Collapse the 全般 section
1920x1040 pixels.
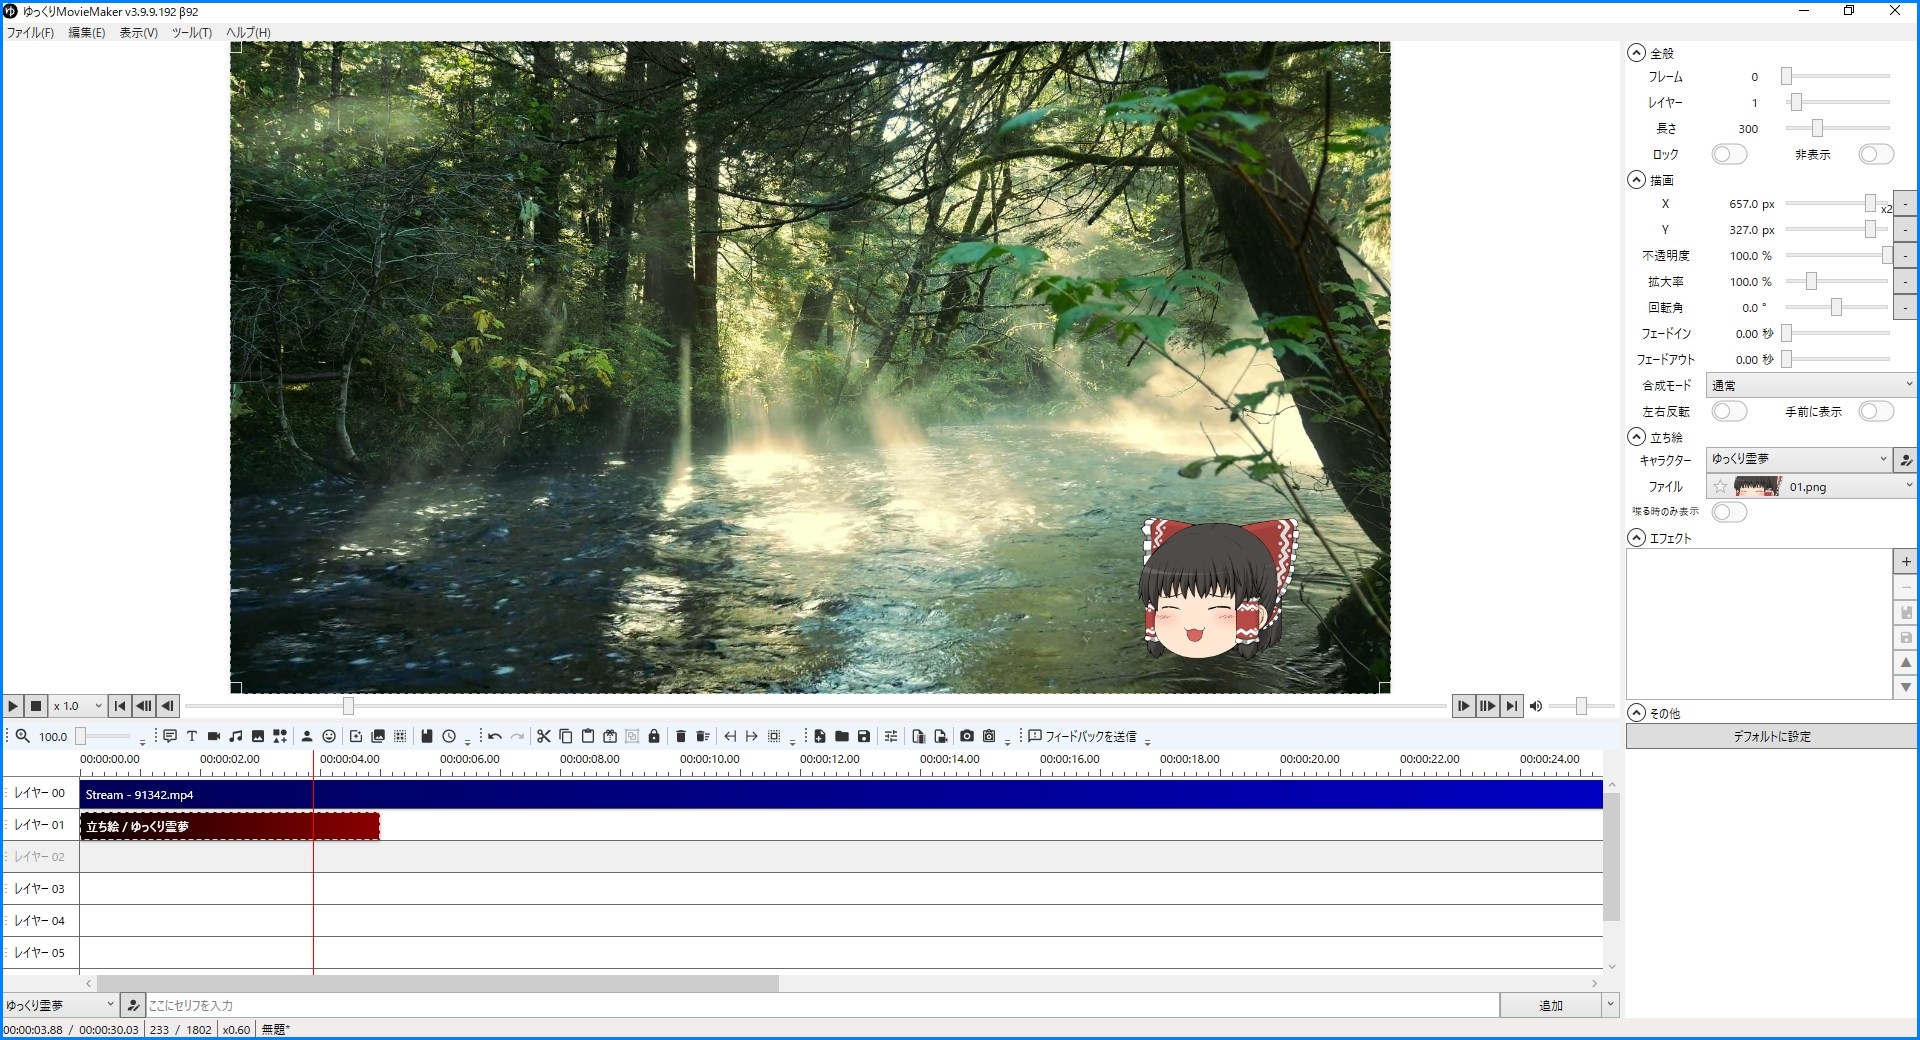pyautogui.click(x=1636, y=53)
